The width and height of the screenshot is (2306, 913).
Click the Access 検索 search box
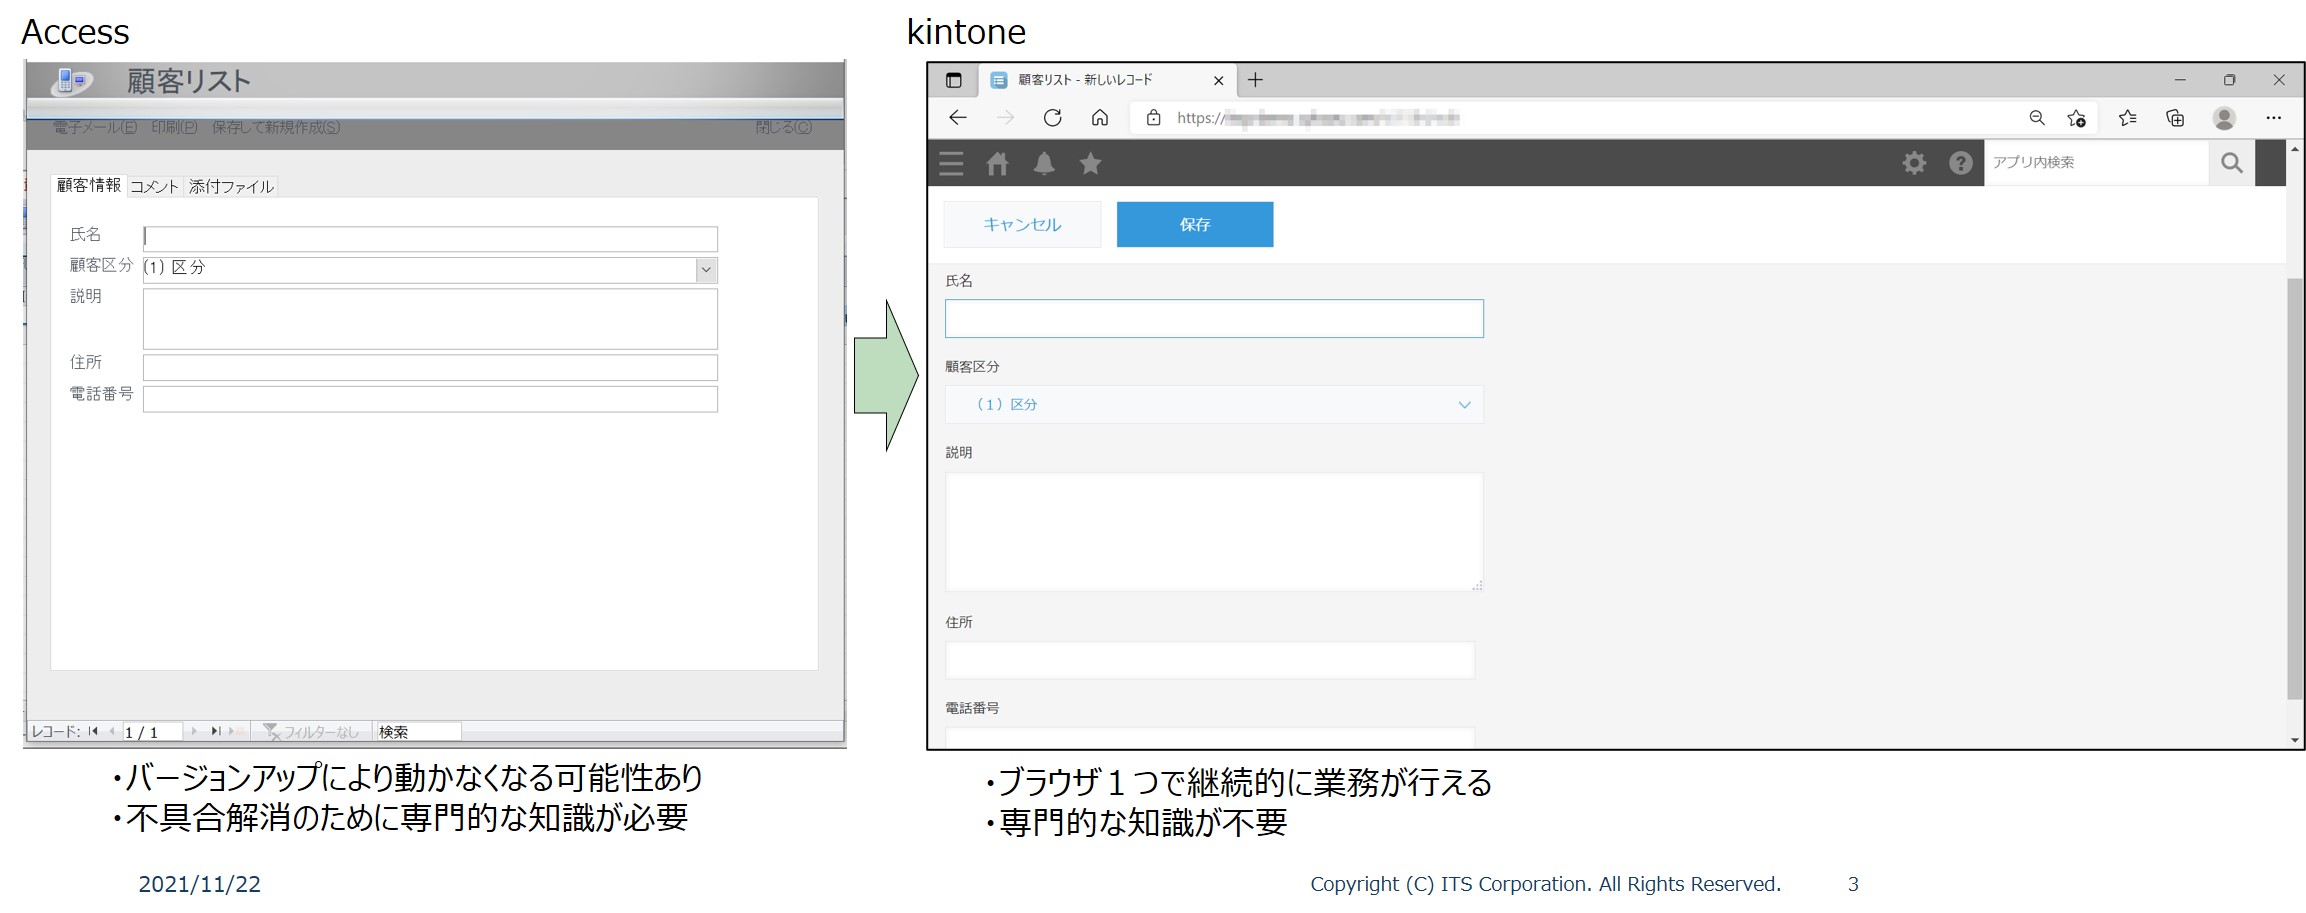click(x=417, y=732)
